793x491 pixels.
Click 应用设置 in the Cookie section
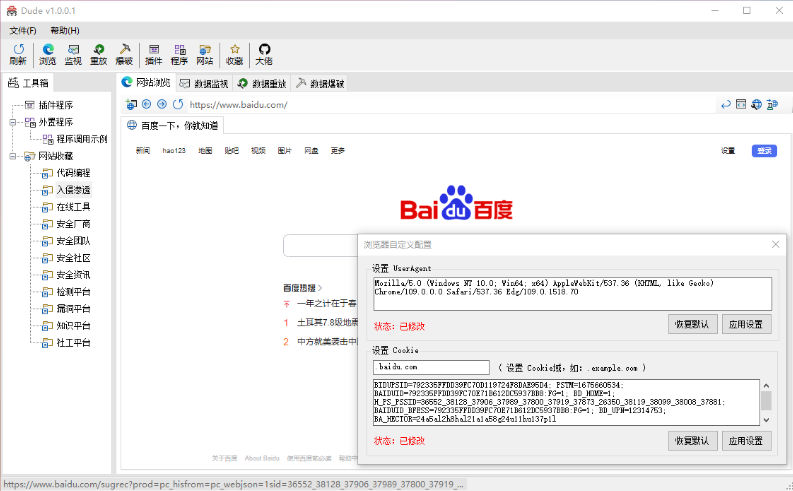coord(746,441)
